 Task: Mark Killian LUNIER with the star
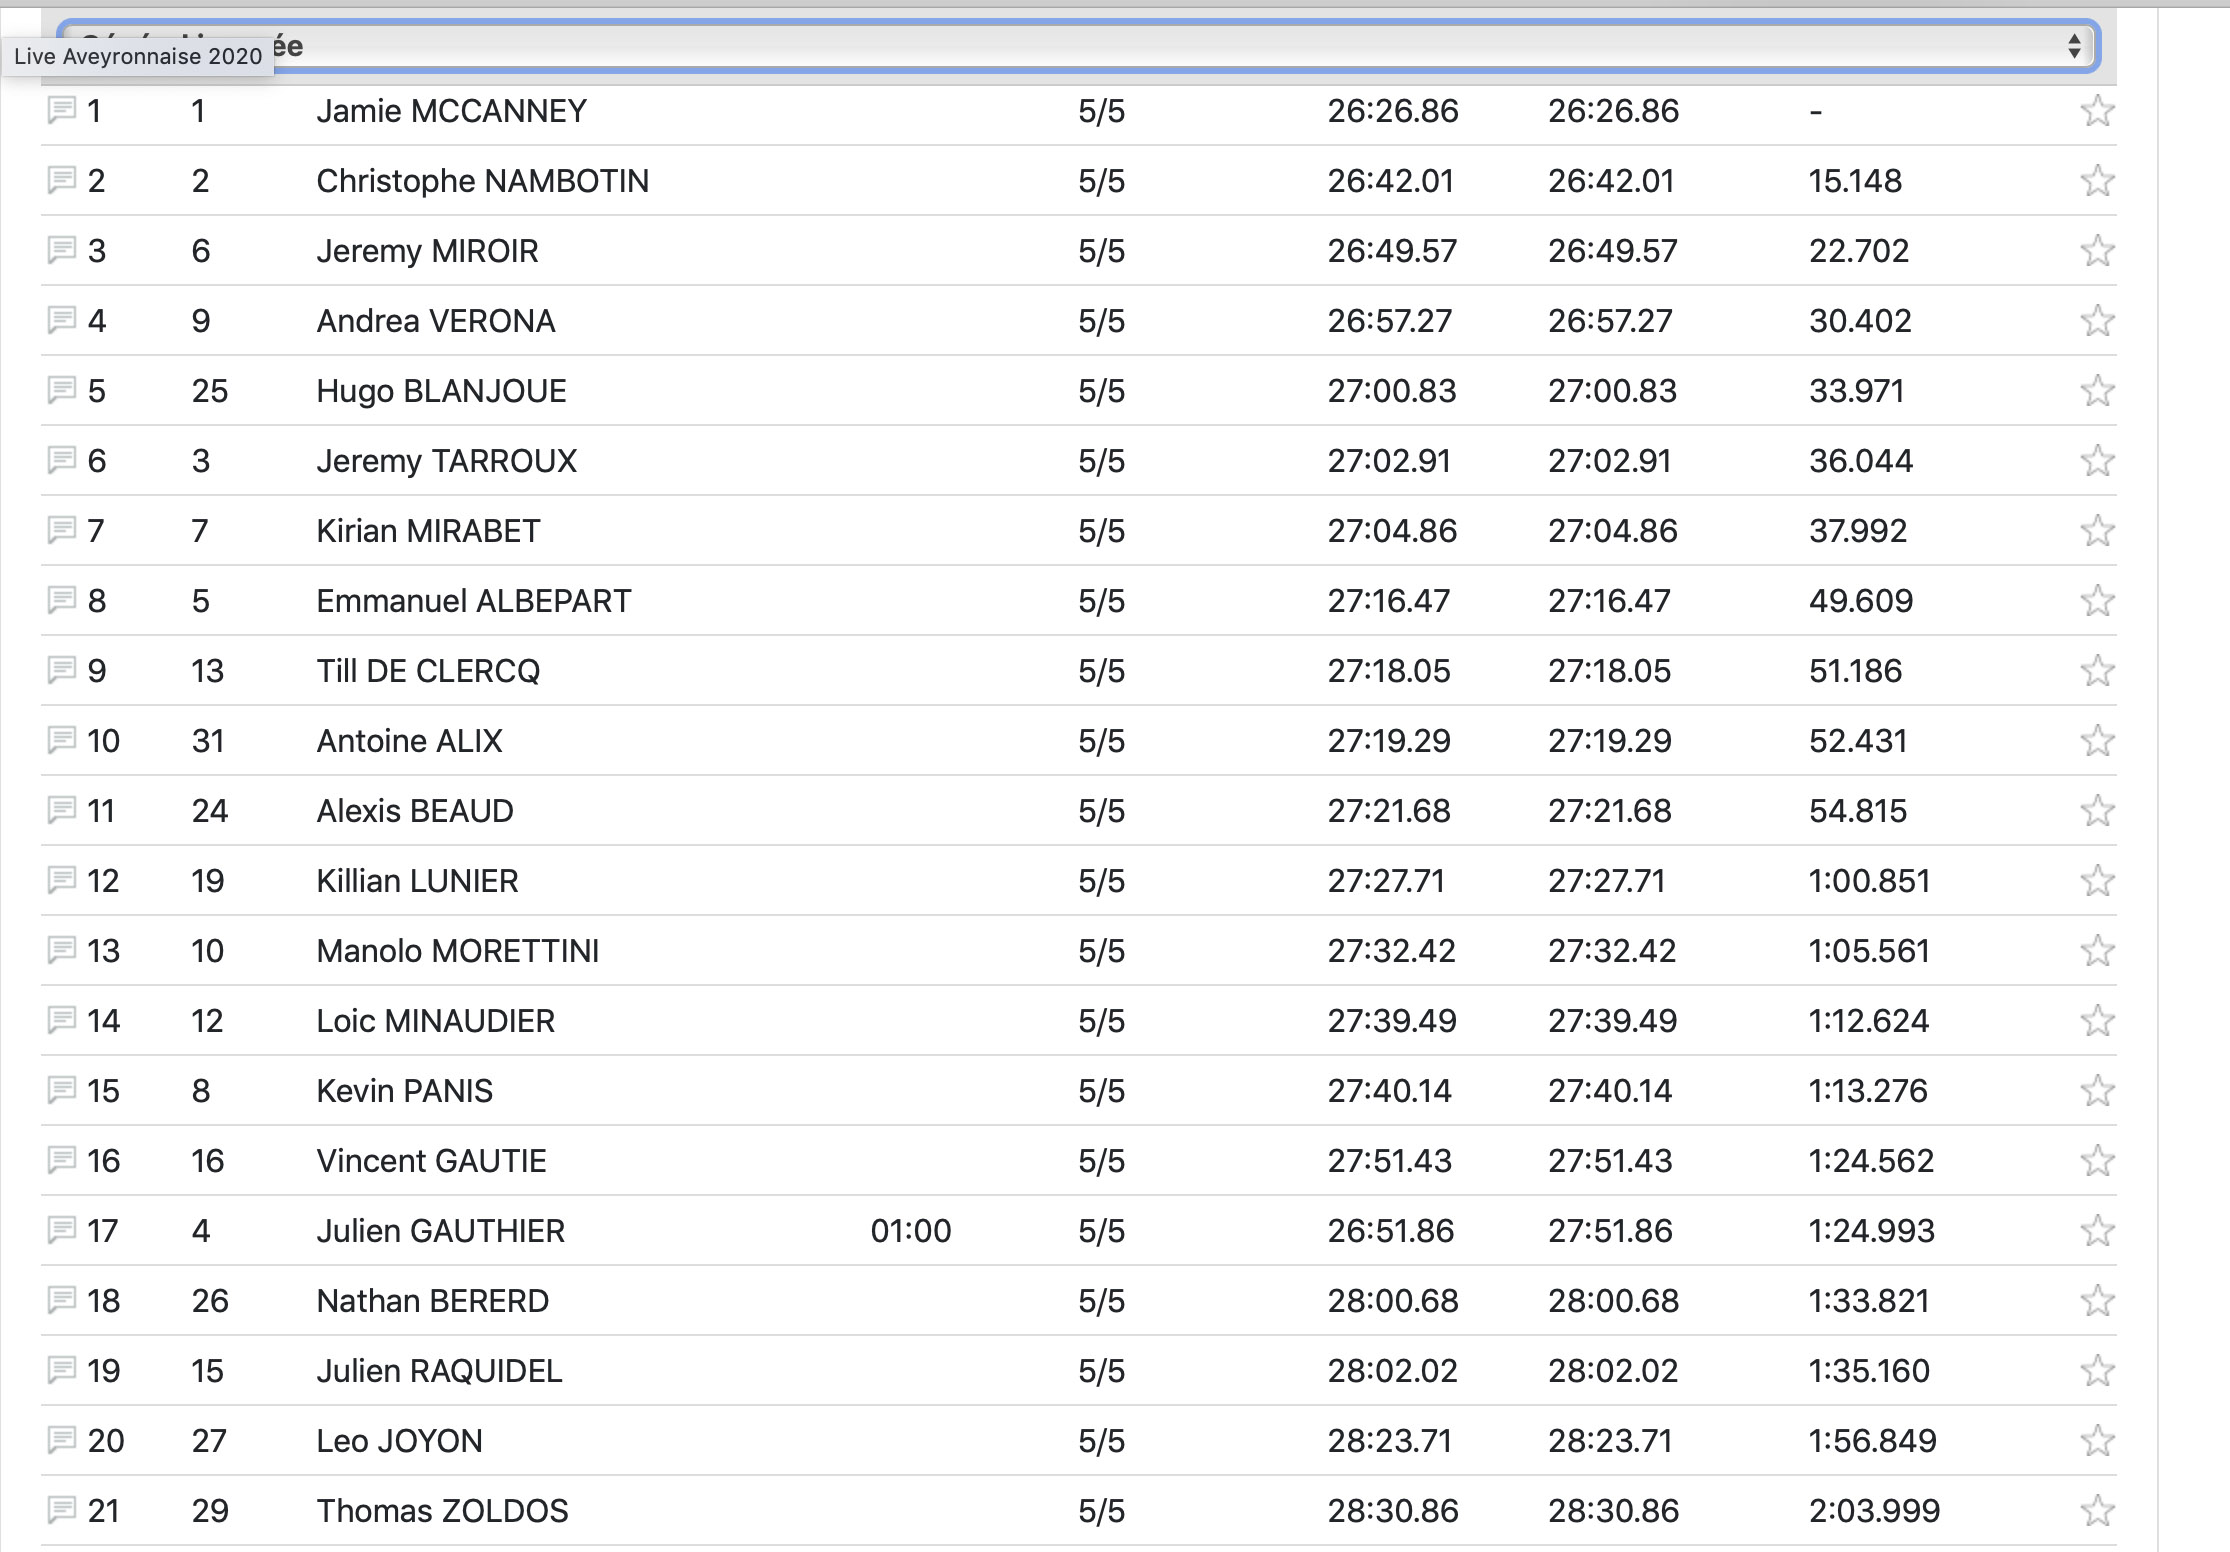pos(2097,881)
